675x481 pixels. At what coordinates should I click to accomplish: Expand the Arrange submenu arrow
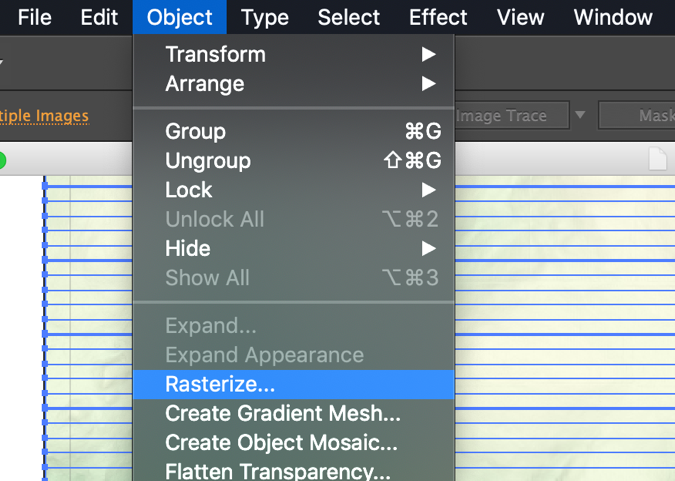pos(428,84)
